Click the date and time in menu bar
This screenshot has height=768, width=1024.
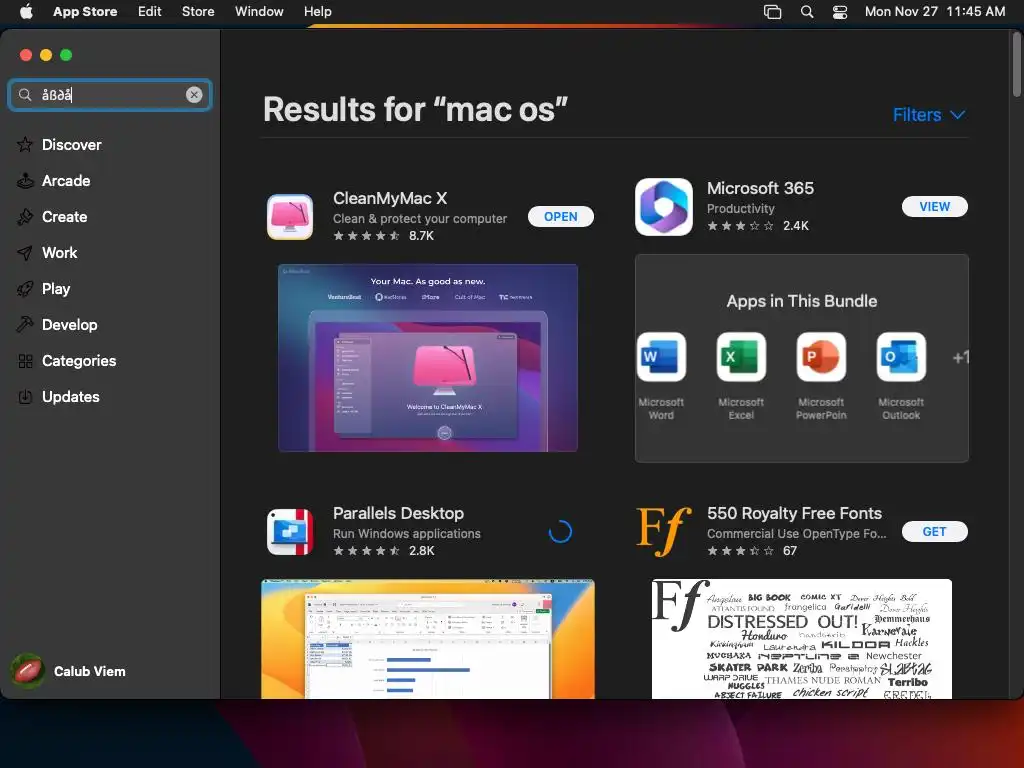pyautogui.click(x=935, y=12)
